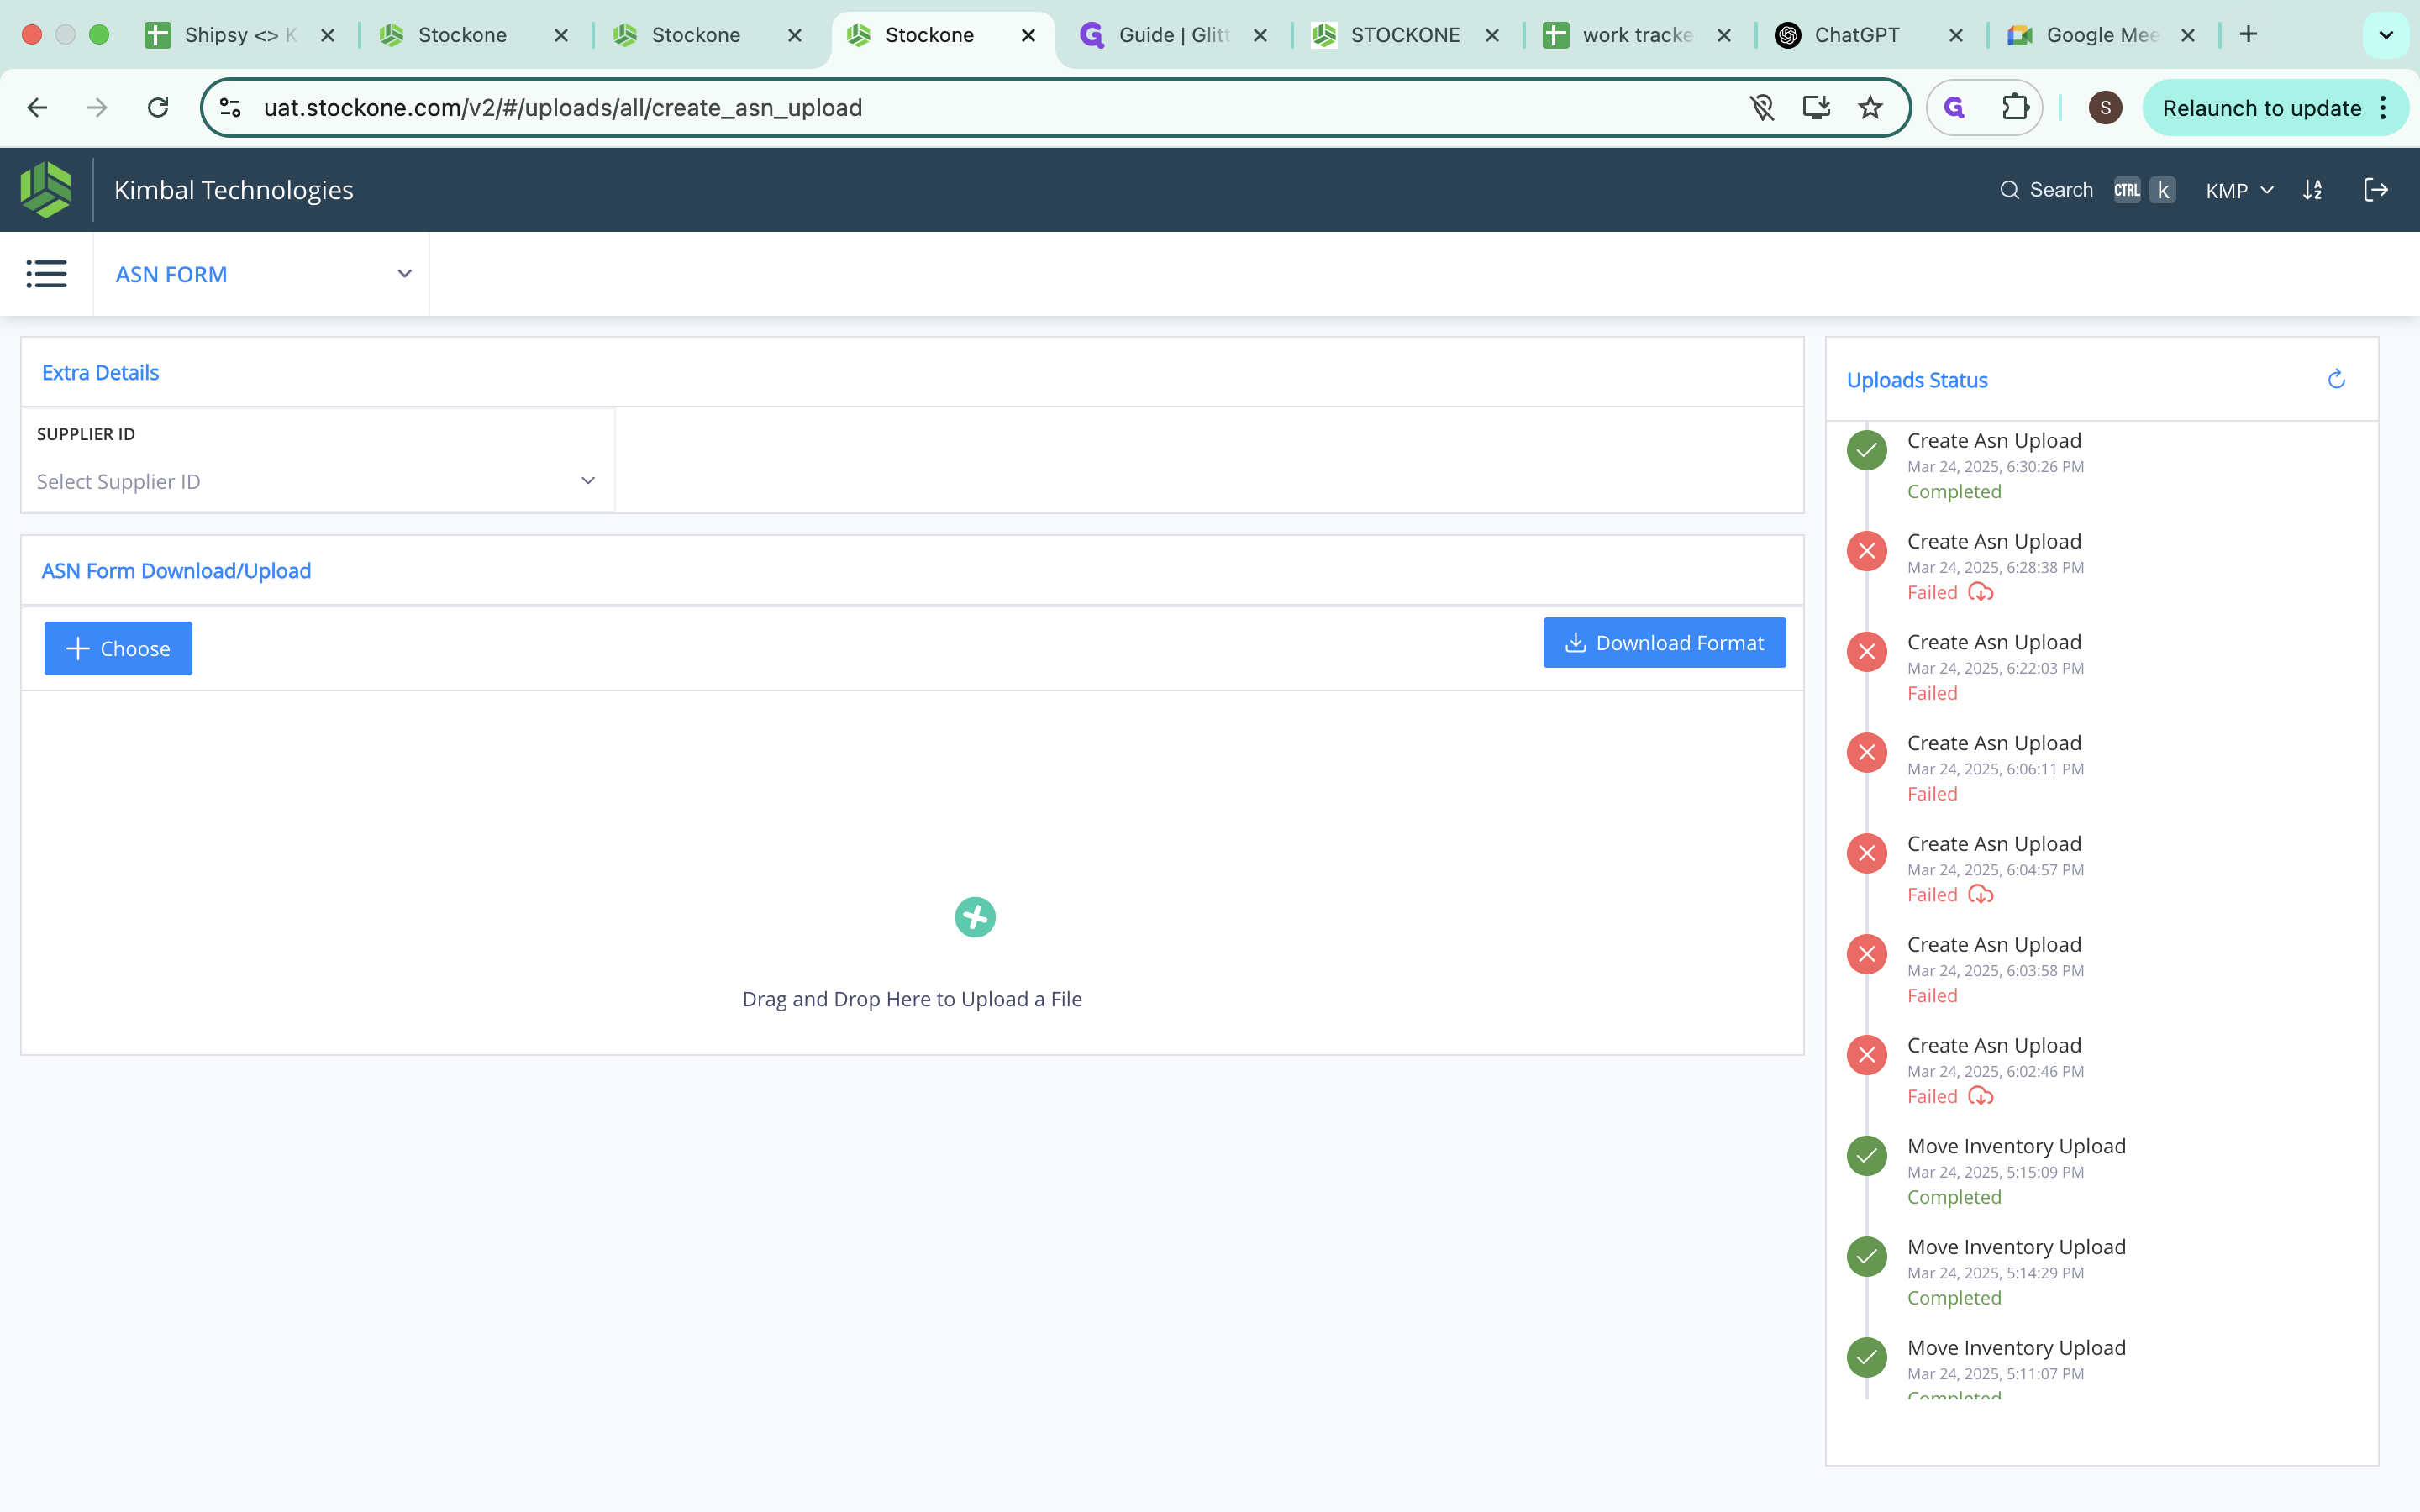The width and height of the screenshot is (2420, 1512).
Task: Click Move Inventory Upload at 5:15:09 PM
Action: tap(2016, 1146)
